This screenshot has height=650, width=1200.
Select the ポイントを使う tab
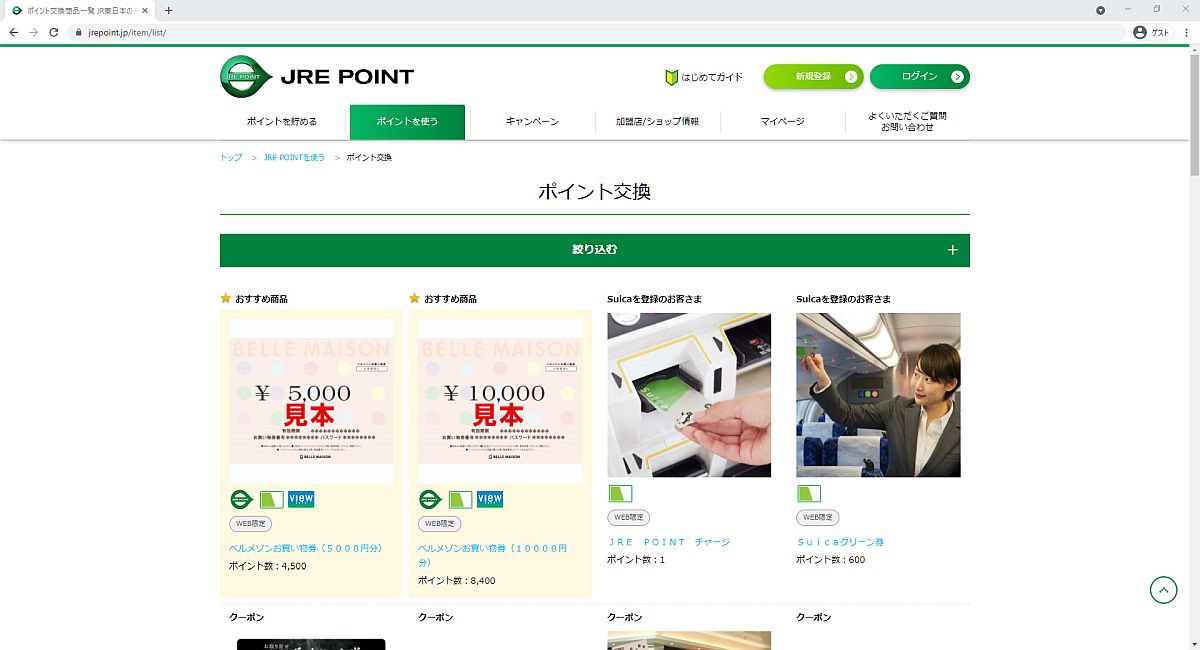click(x=407, y=121)
